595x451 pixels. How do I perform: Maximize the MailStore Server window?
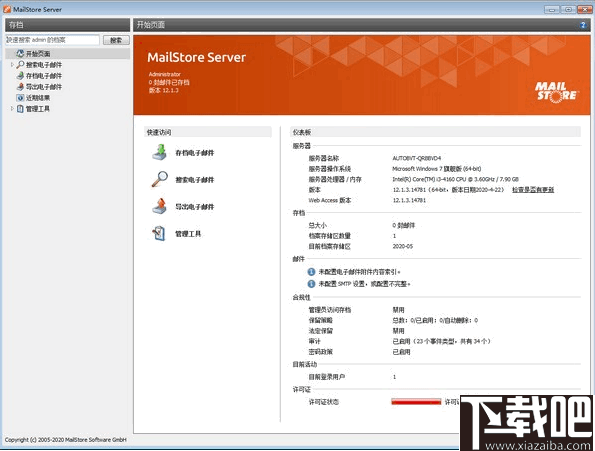568,9
